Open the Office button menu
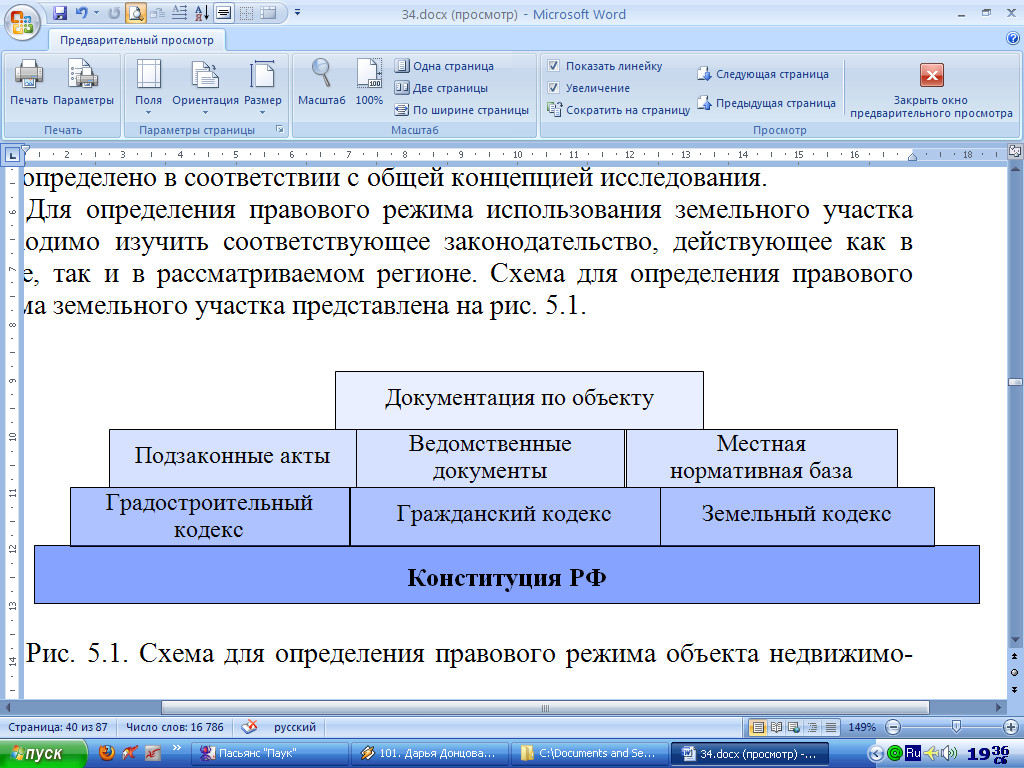1024x768 pixels. click(x=22, y=22)
